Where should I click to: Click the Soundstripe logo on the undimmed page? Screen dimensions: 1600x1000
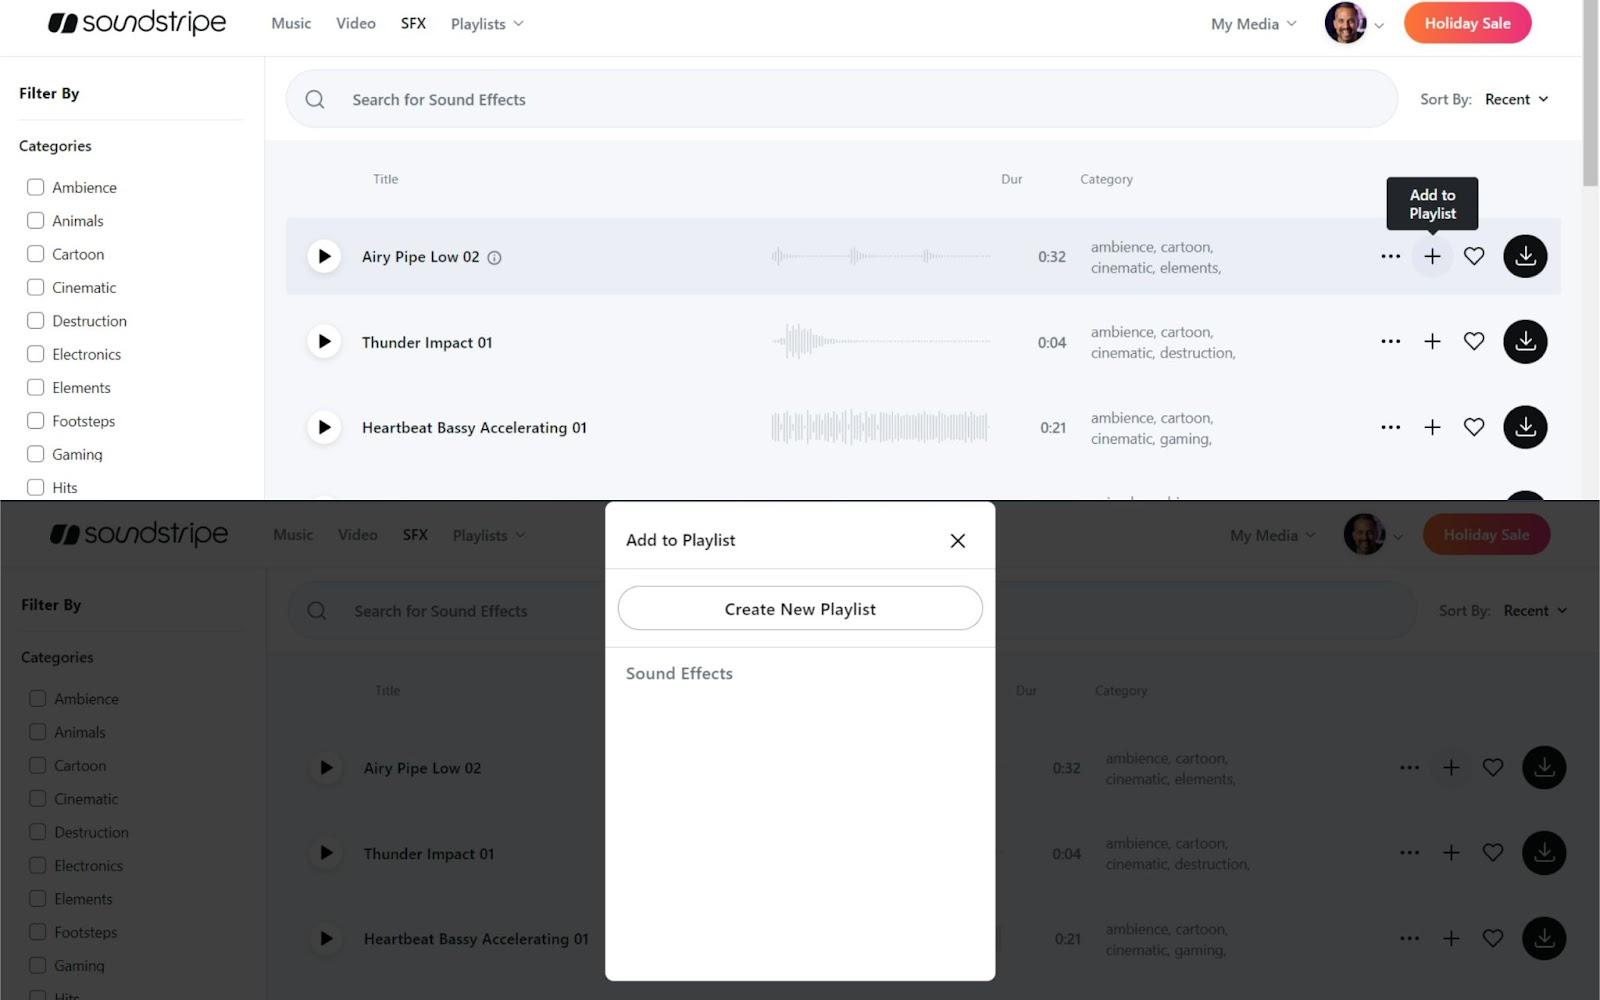pos(137,23)
